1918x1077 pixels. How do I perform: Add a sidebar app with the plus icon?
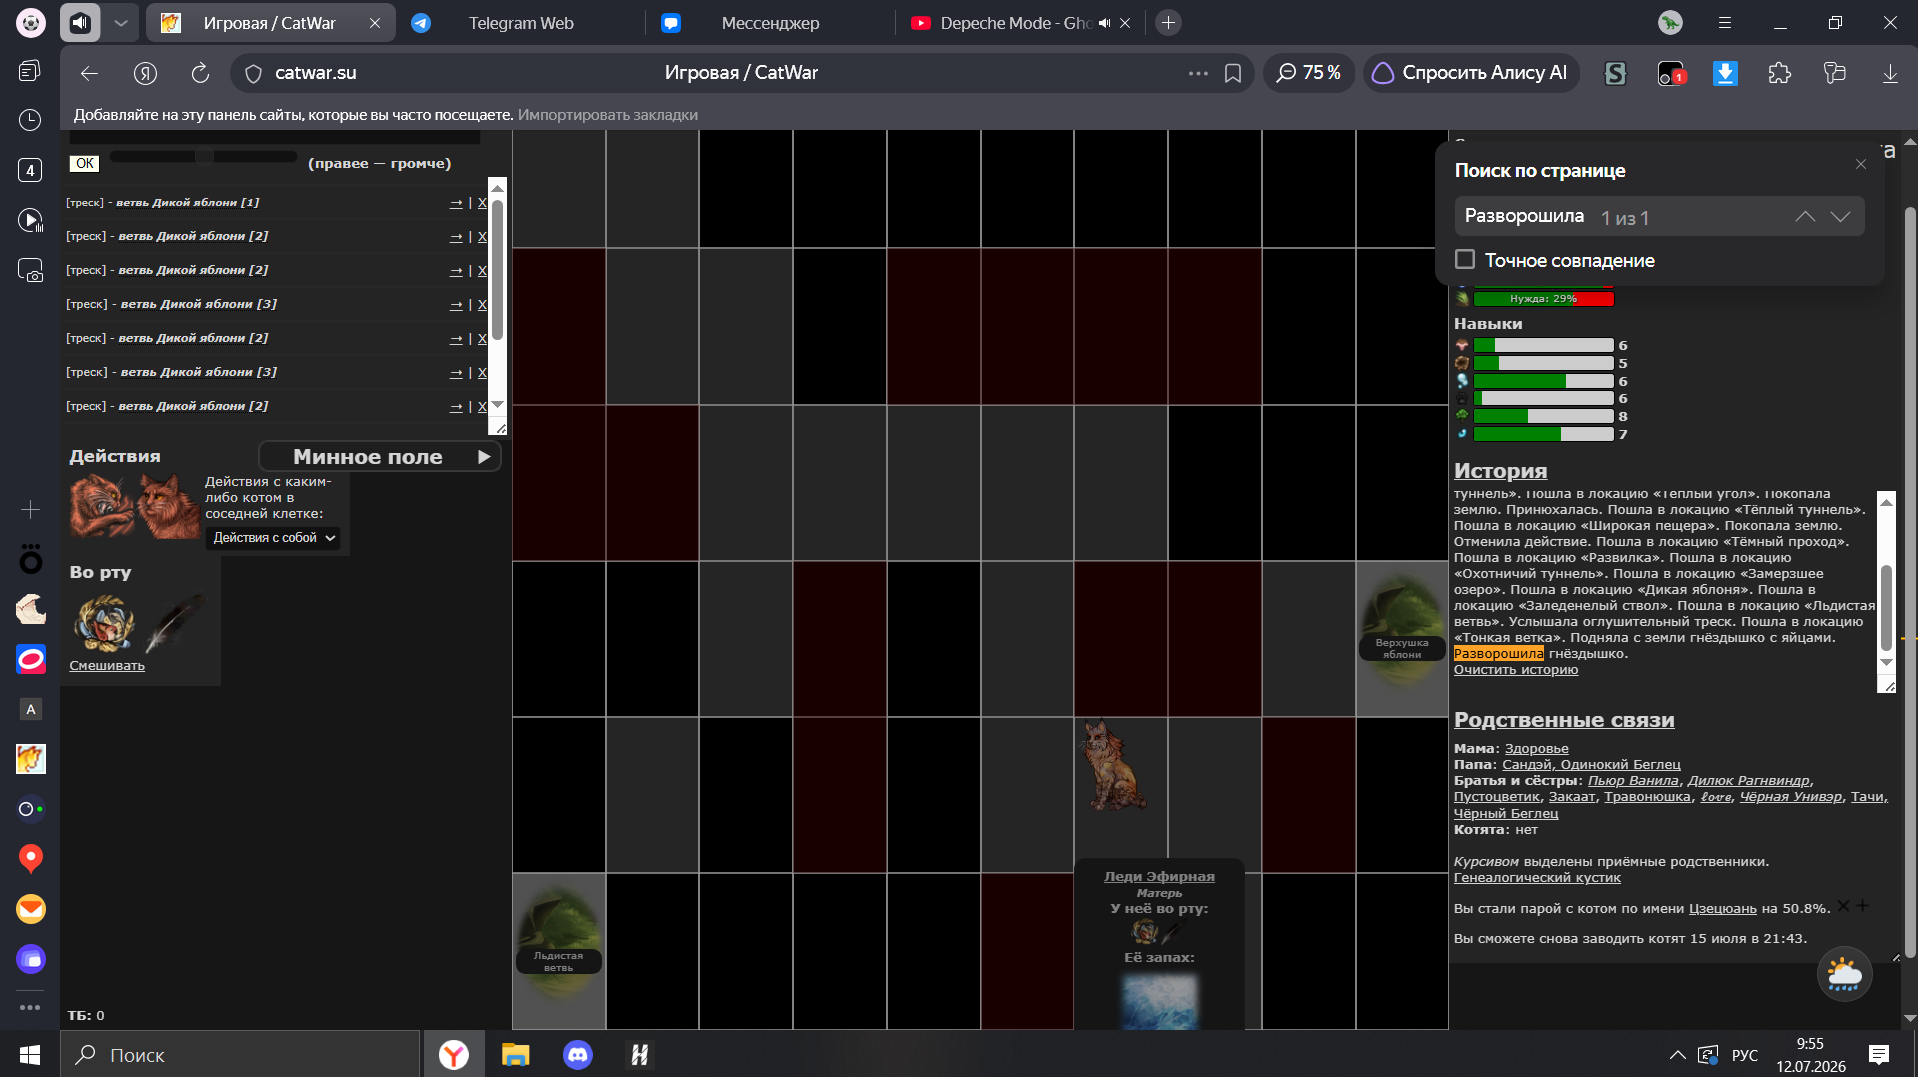pos(31,510)
